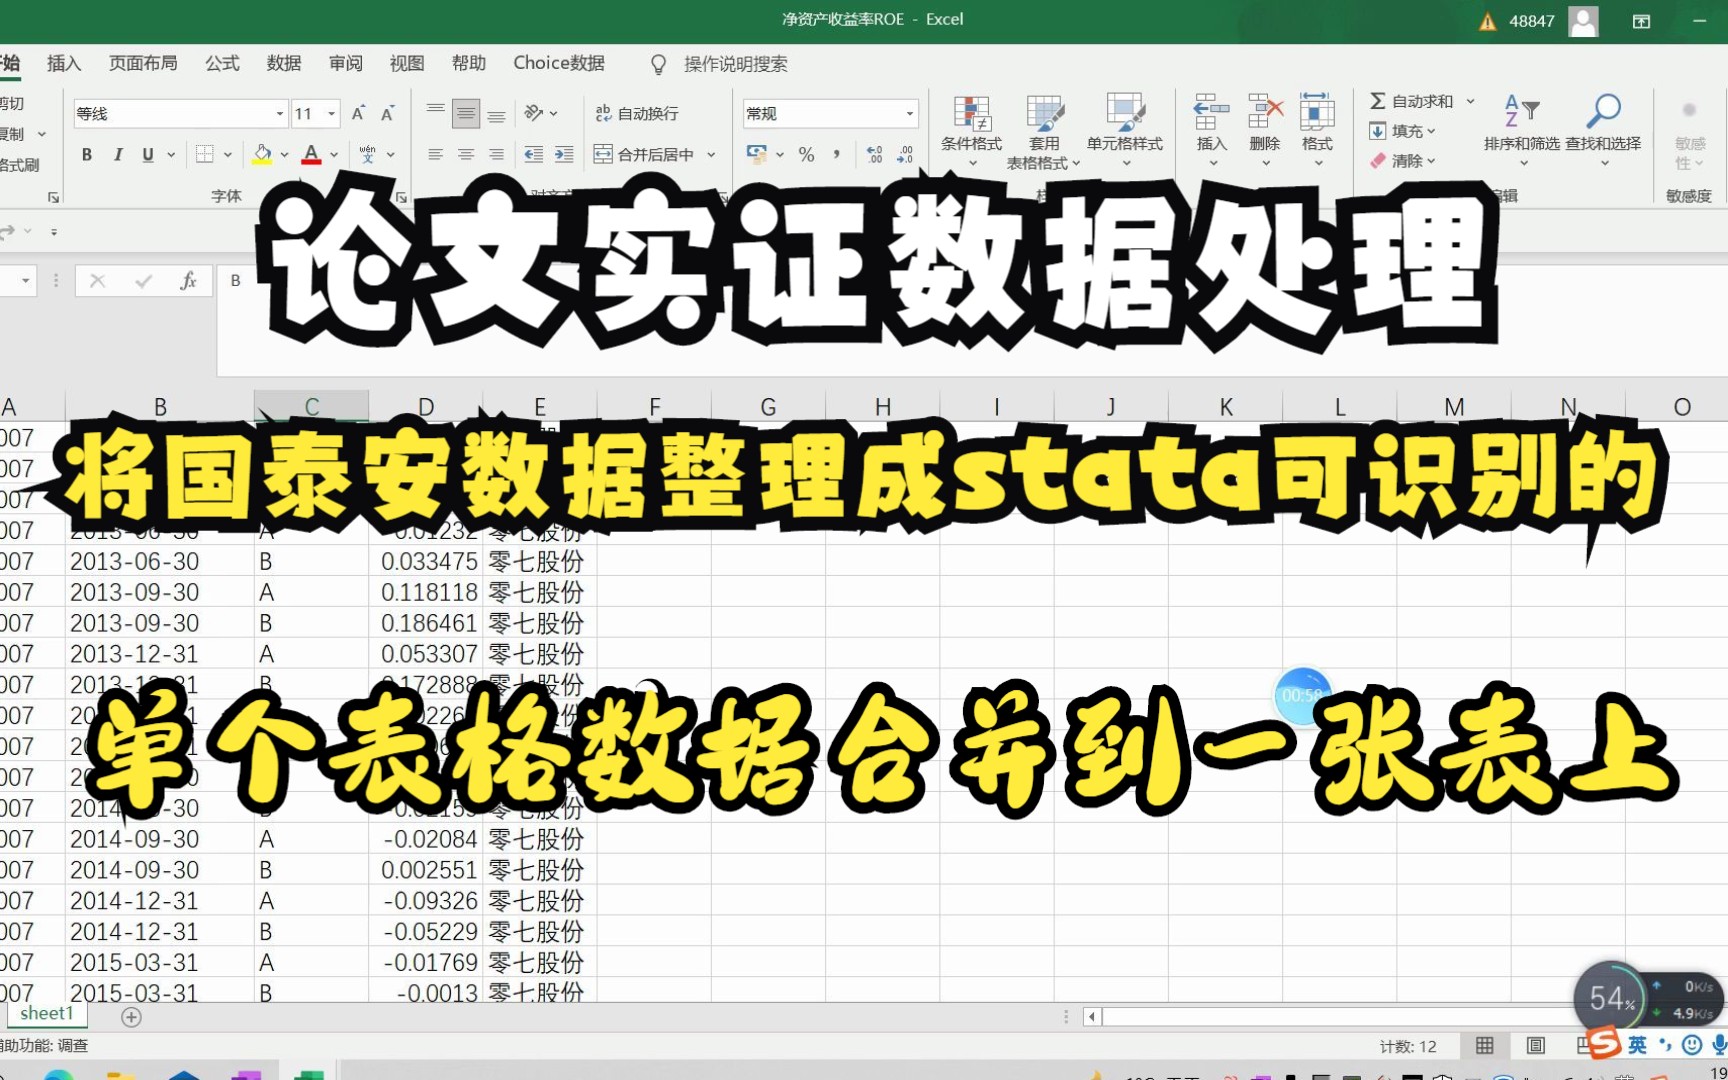The width and height of the screenshot is (1728, 1080).
Task: Click Sogou input language 英
Action: coord(1637,1045)
